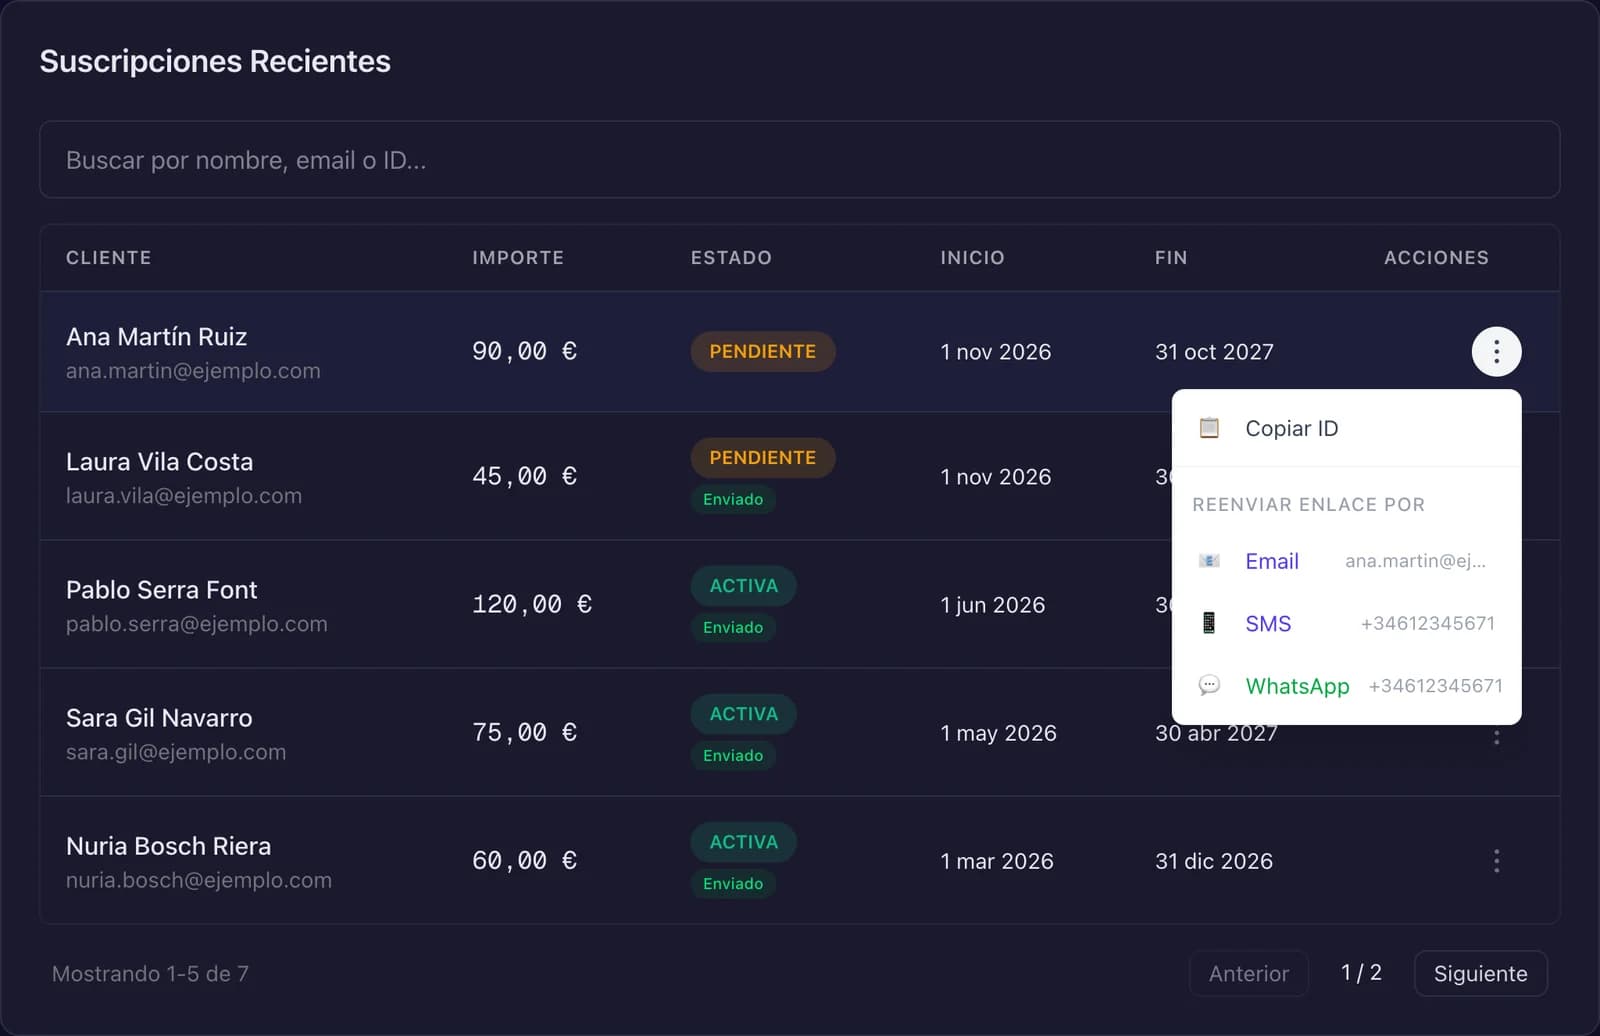Select client name Nuria Bosch Riera
The height and width of the screenshot is (1036, 1600).
[x=168, y=846]
